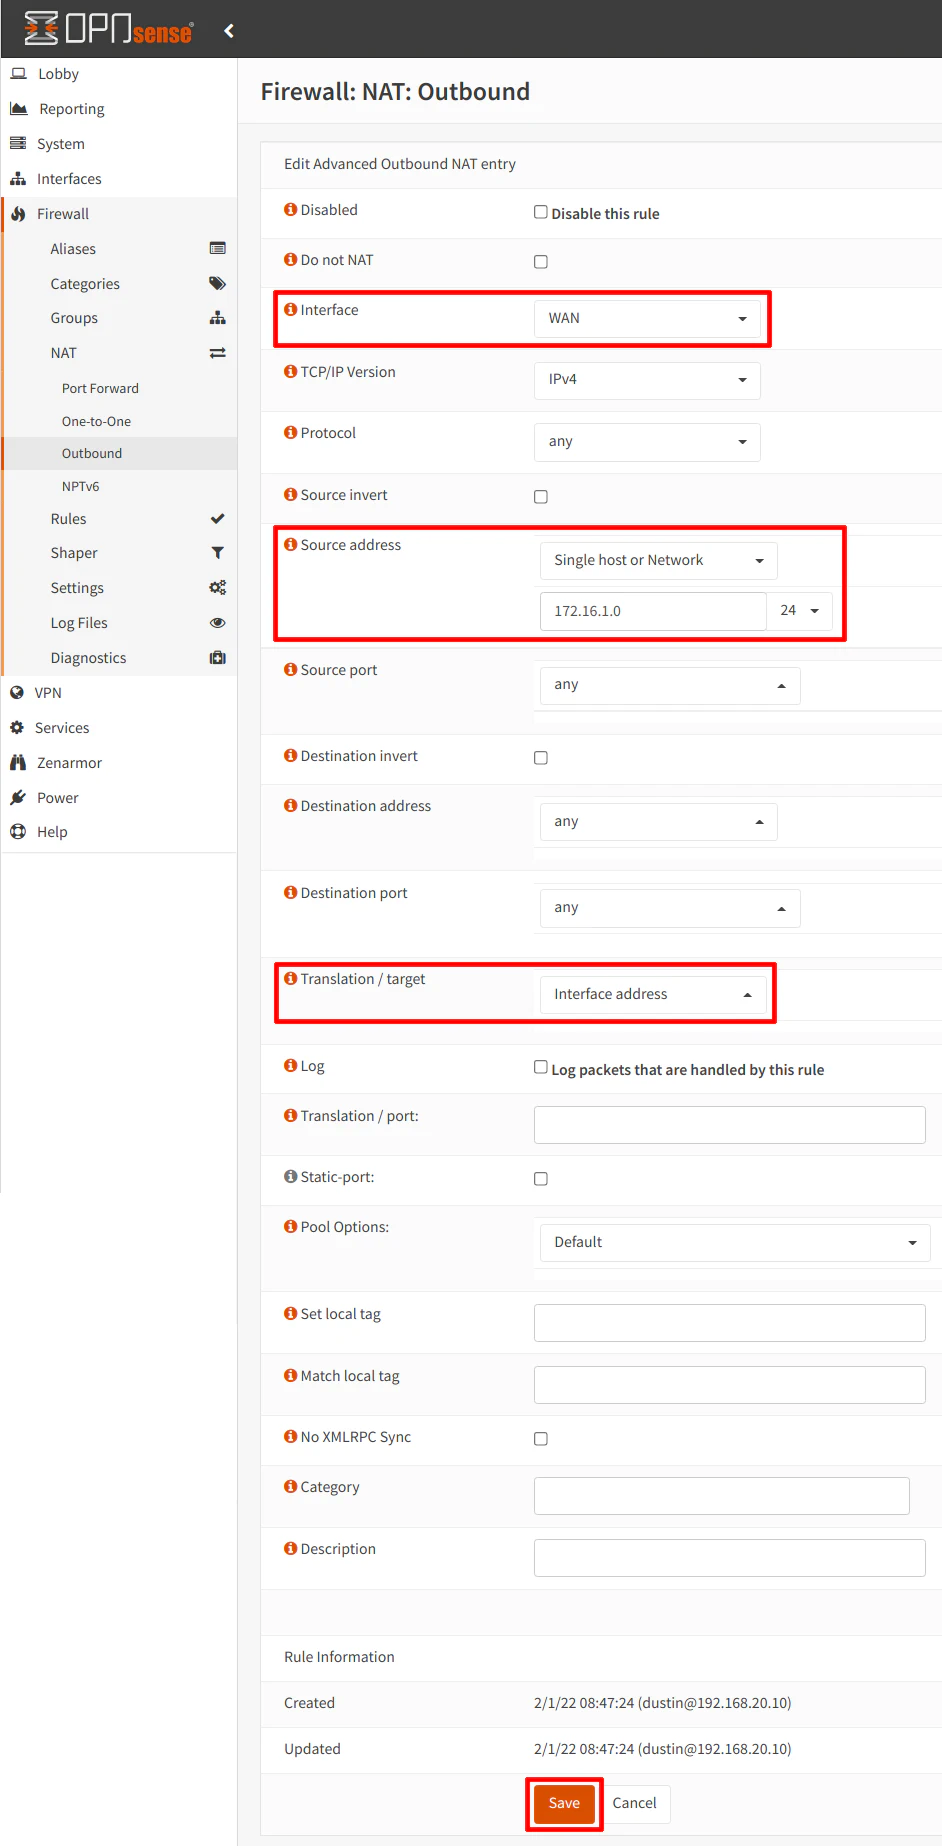Click the Settings gears icon
This screenshot has height=1846, width=942.
coord(217,587)
